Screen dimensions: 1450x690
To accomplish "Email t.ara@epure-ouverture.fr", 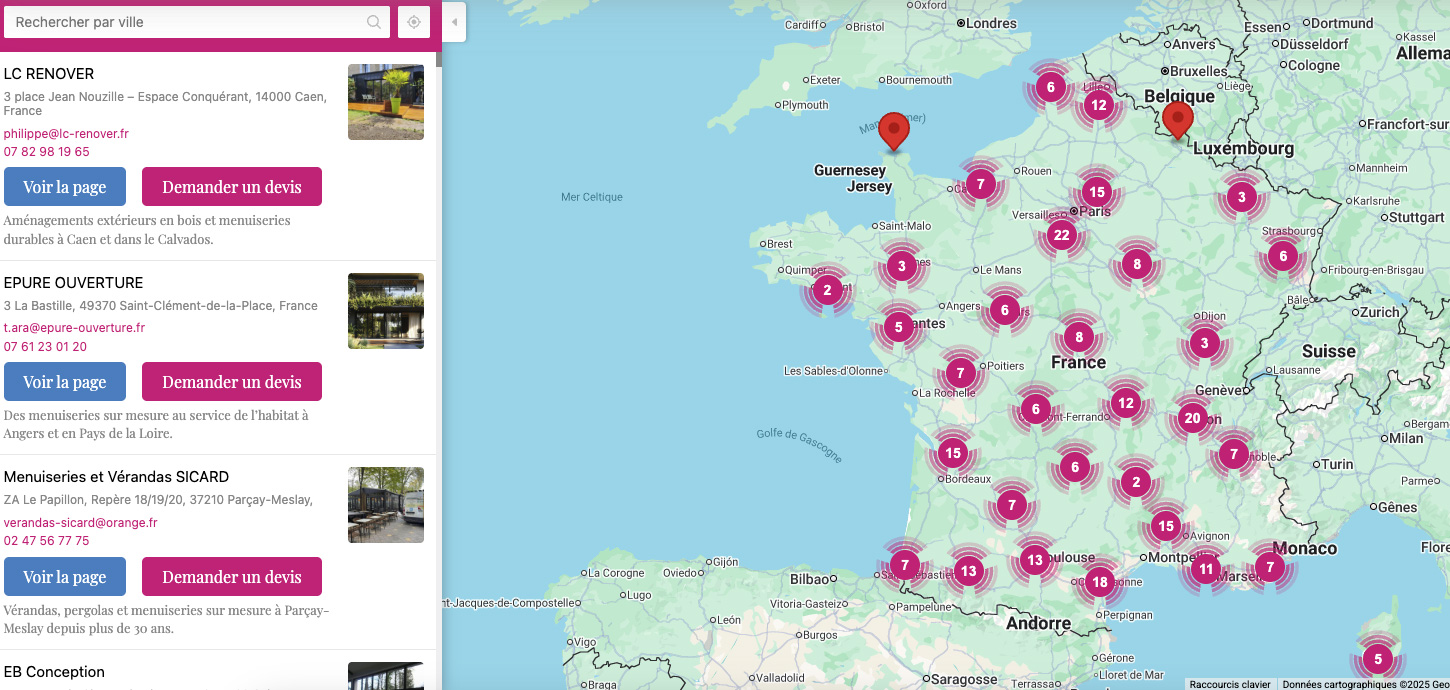I will pyautogui.click(x=75, y=328).
